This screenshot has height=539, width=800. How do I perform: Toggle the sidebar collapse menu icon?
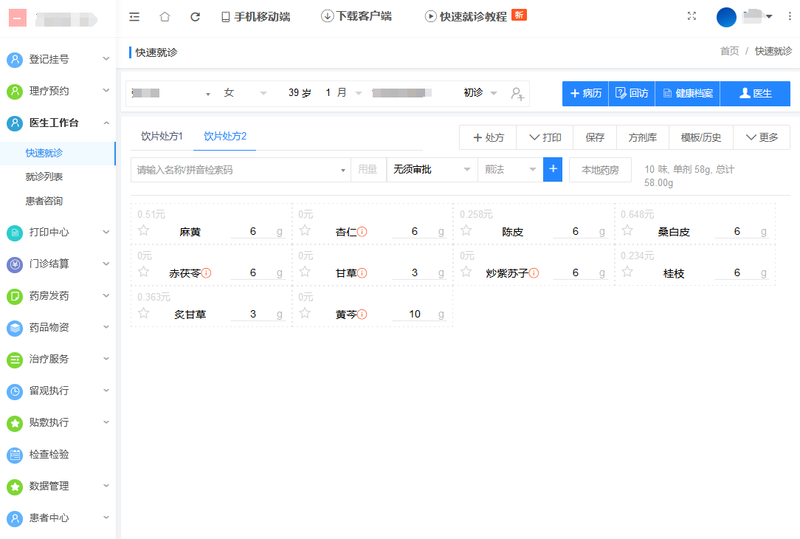coord(134,17)
